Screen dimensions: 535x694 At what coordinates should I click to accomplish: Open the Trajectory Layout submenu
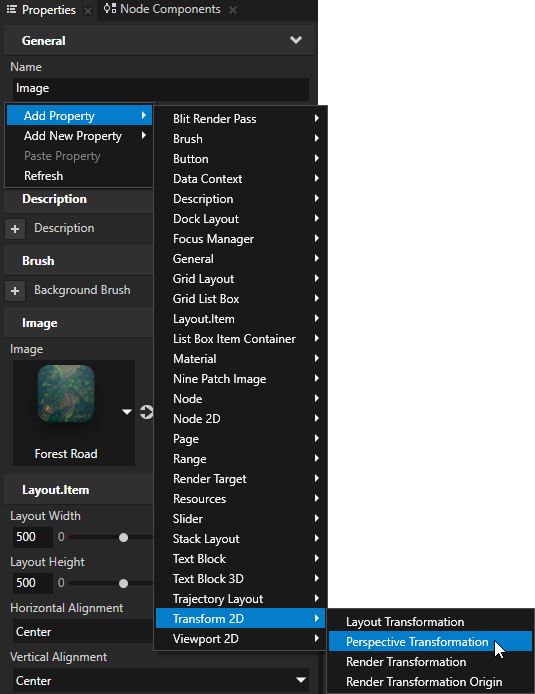click(241, 599)
